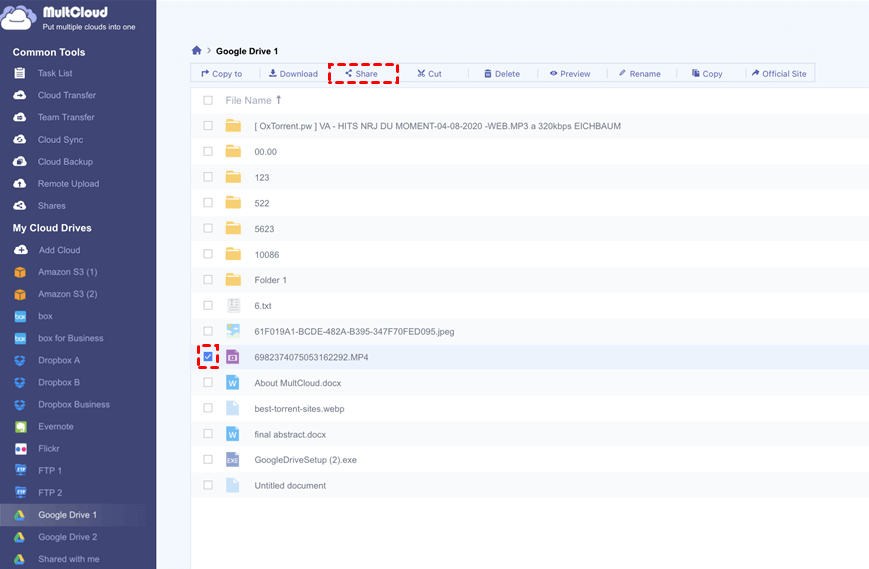Click Copy in toolbar
The width and height of the screenshot is (869, 569).
click(707, 74)
